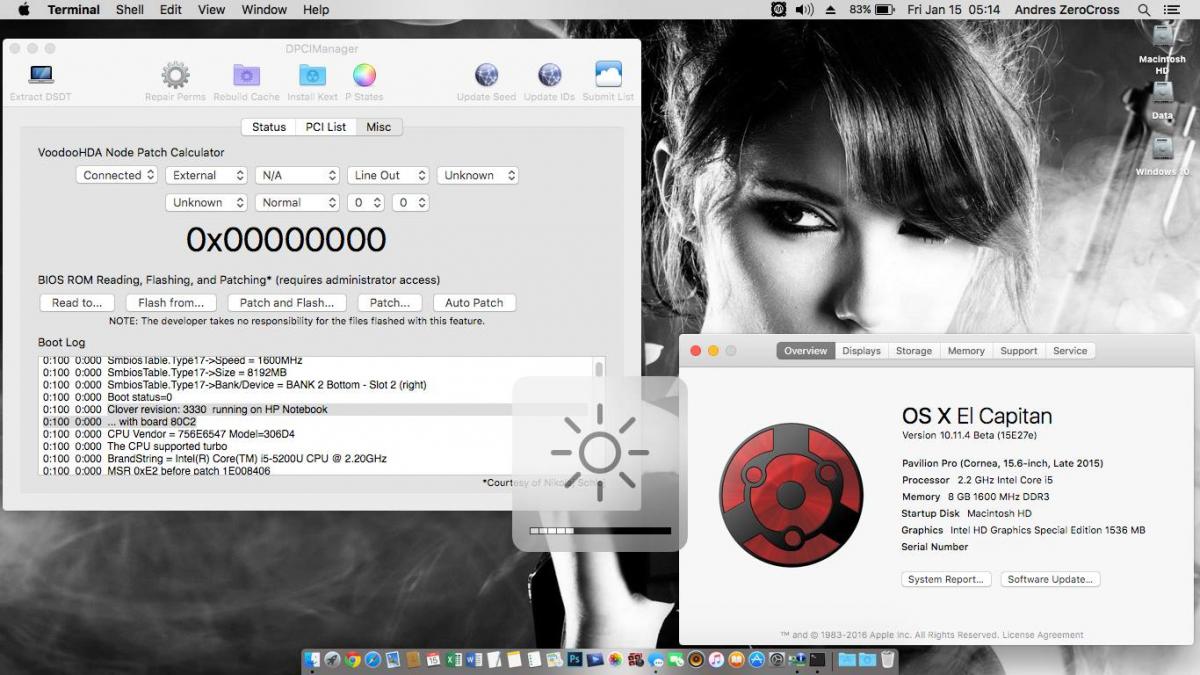
Task: Open Photos app from the Dock
Action: pyautogui.click(x=614, y=660)
